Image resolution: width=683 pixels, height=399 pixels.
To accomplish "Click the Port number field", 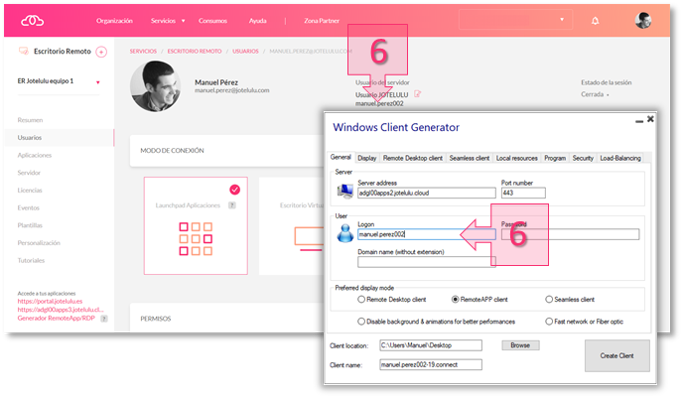I will 523,193.
